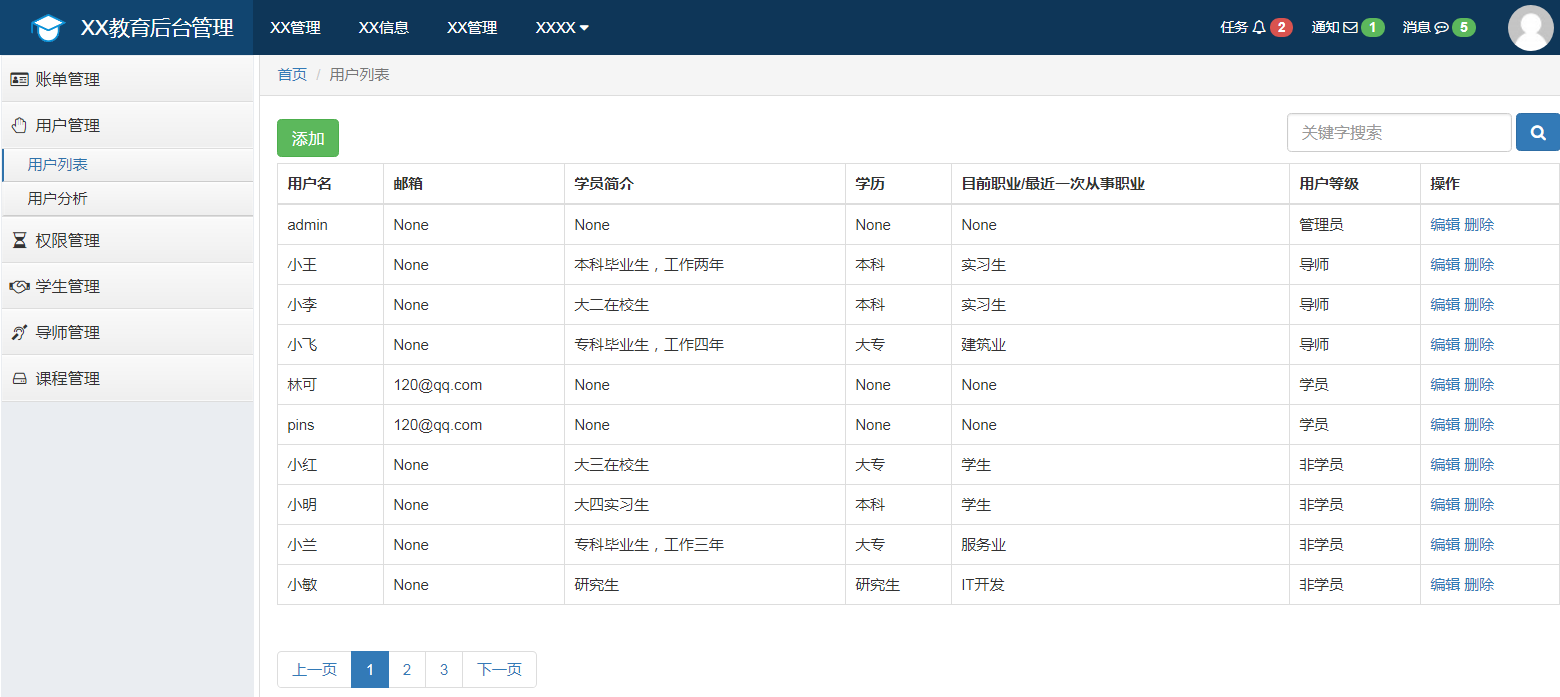Edit user 小飞
Screen dimensions: 1560x697
click(x=1445, y=345)
